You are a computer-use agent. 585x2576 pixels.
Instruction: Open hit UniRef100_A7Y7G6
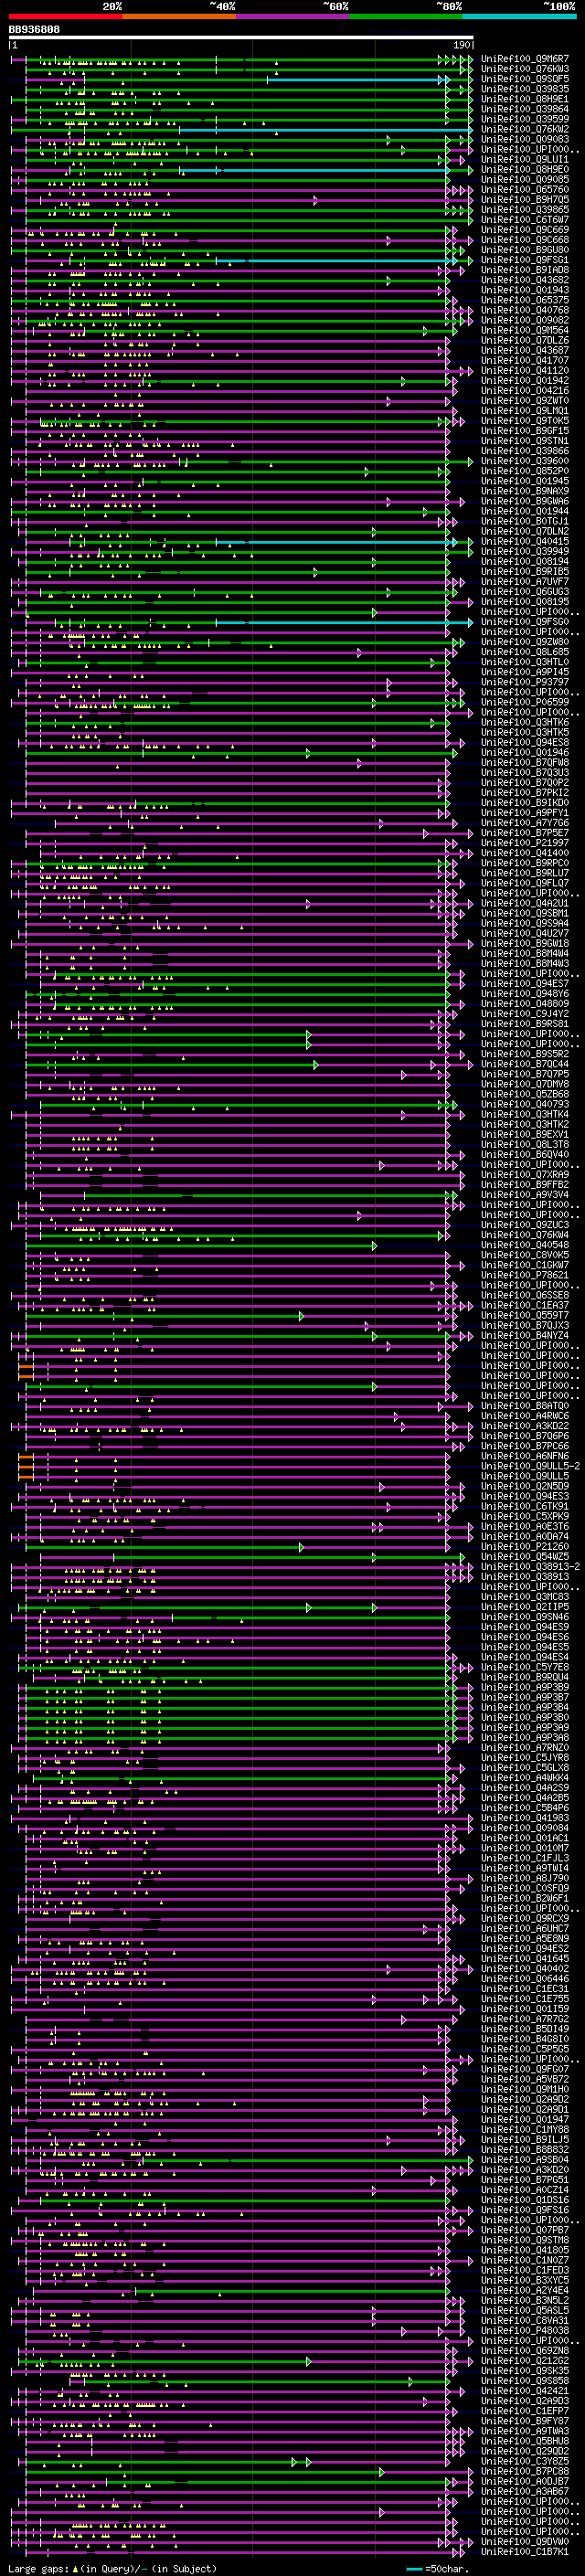[x=525, y=823]
